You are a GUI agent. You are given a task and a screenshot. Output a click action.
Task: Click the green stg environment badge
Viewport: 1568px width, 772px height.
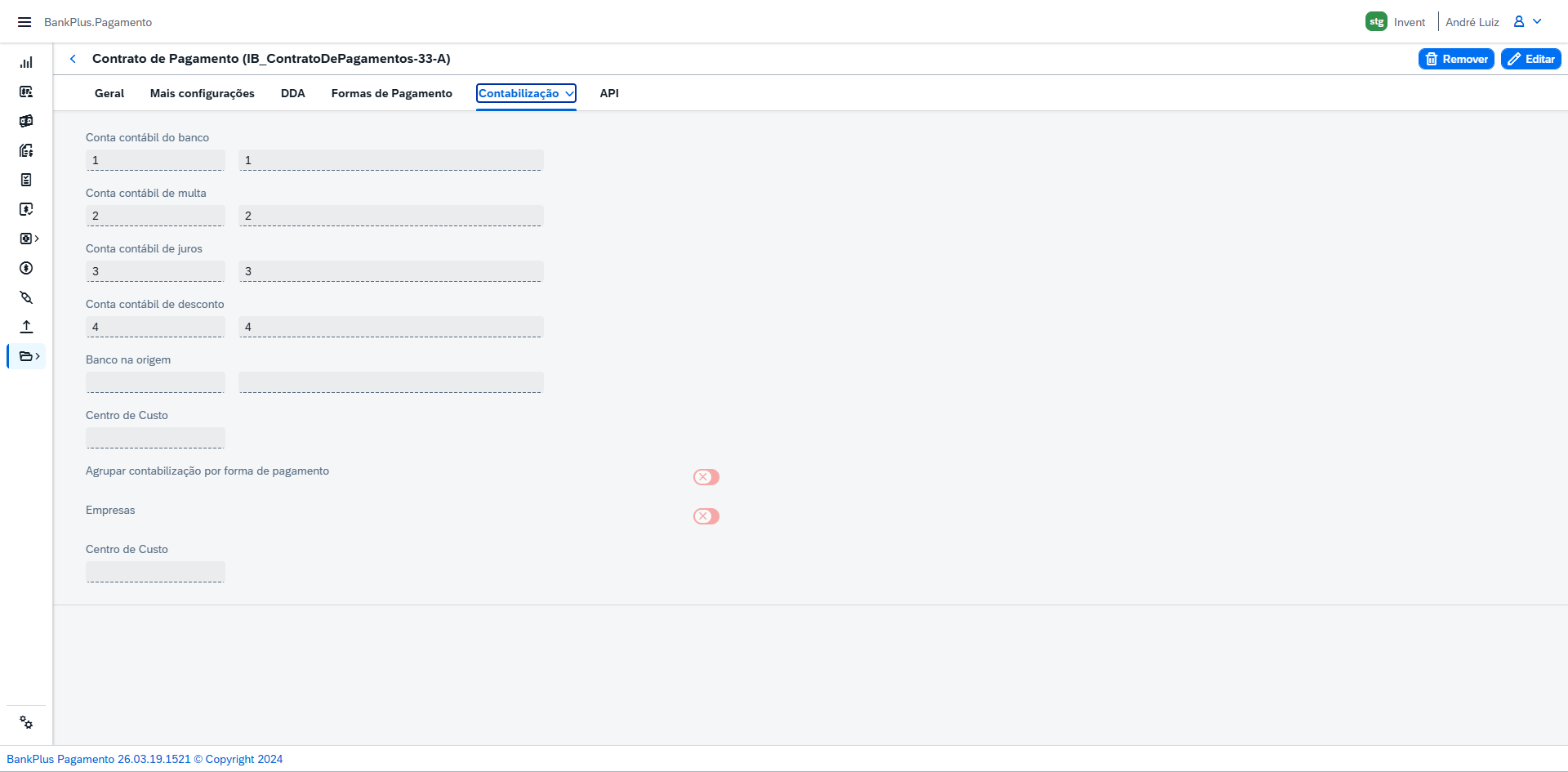(1376, 21)
